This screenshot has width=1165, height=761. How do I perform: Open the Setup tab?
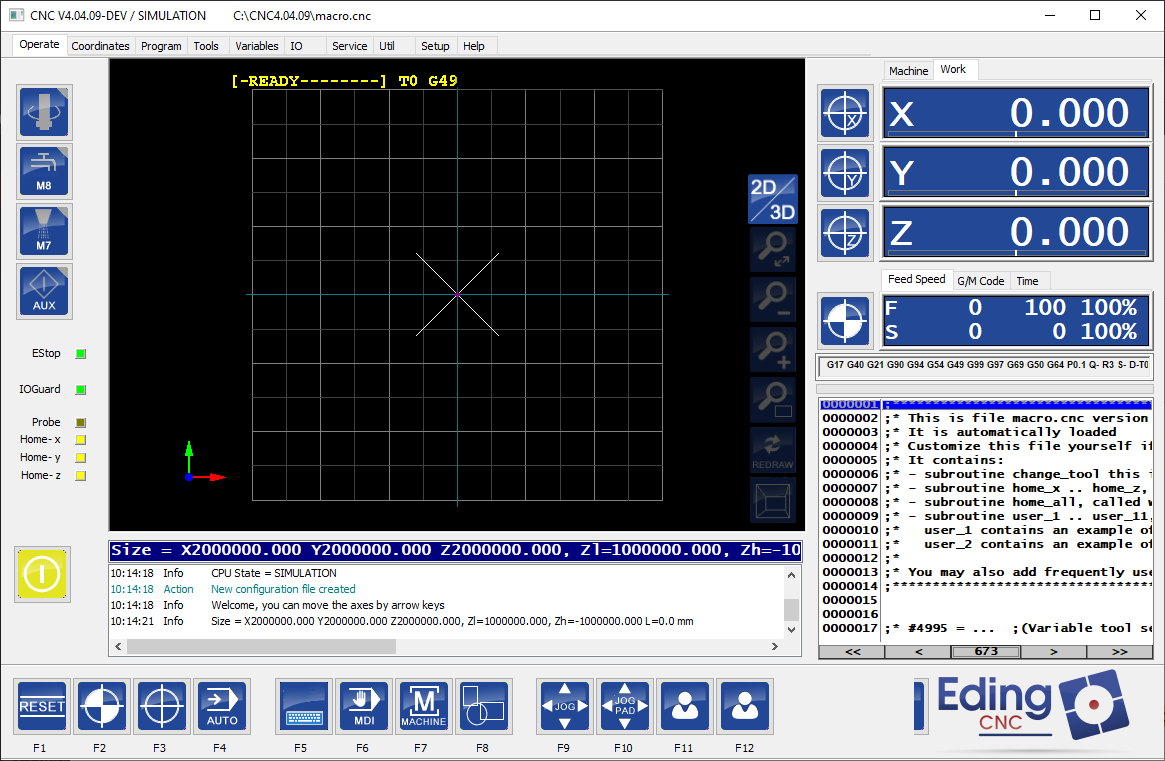pyautogui.click(x=435, y=46)
